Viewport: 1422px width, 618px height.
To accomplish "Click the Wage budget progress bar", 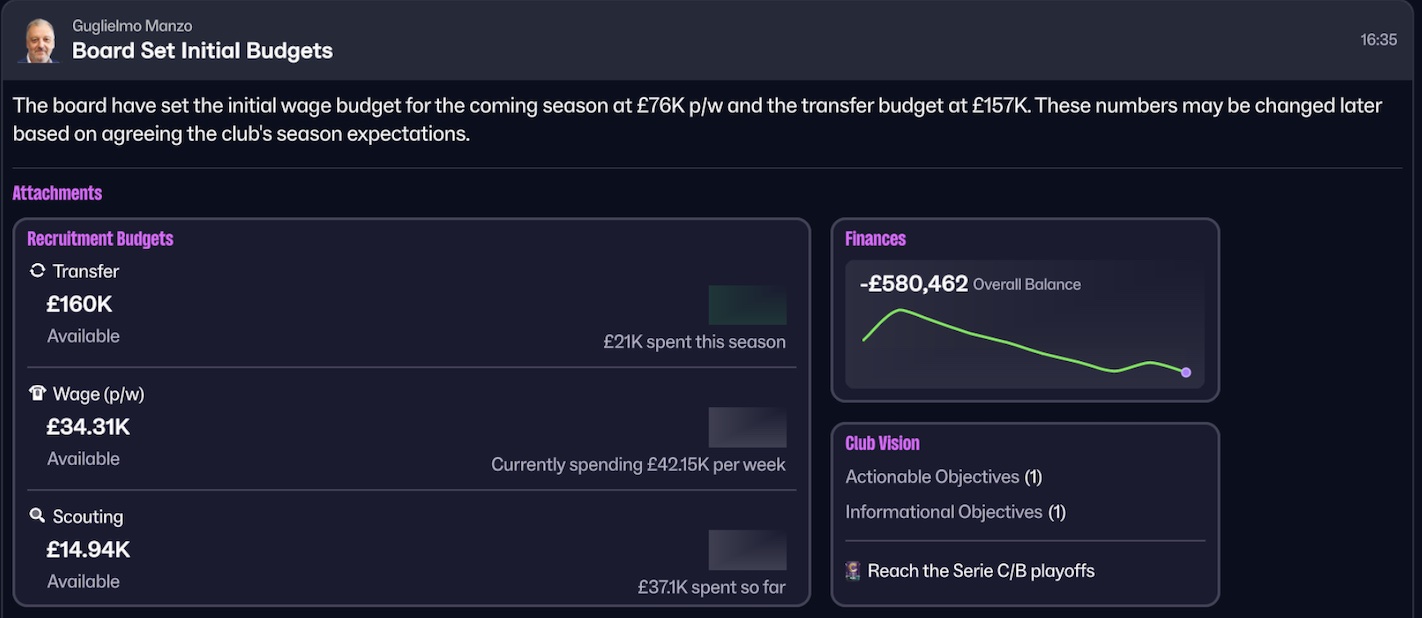I will coord(747,427).
